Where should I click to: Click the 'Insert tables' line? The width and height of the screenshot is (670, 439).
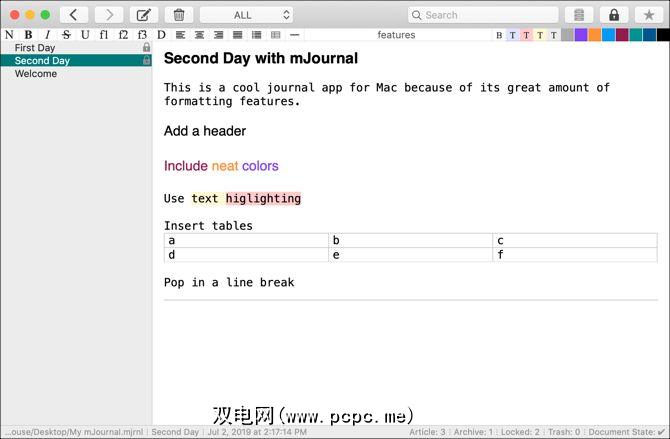(208, 226)
